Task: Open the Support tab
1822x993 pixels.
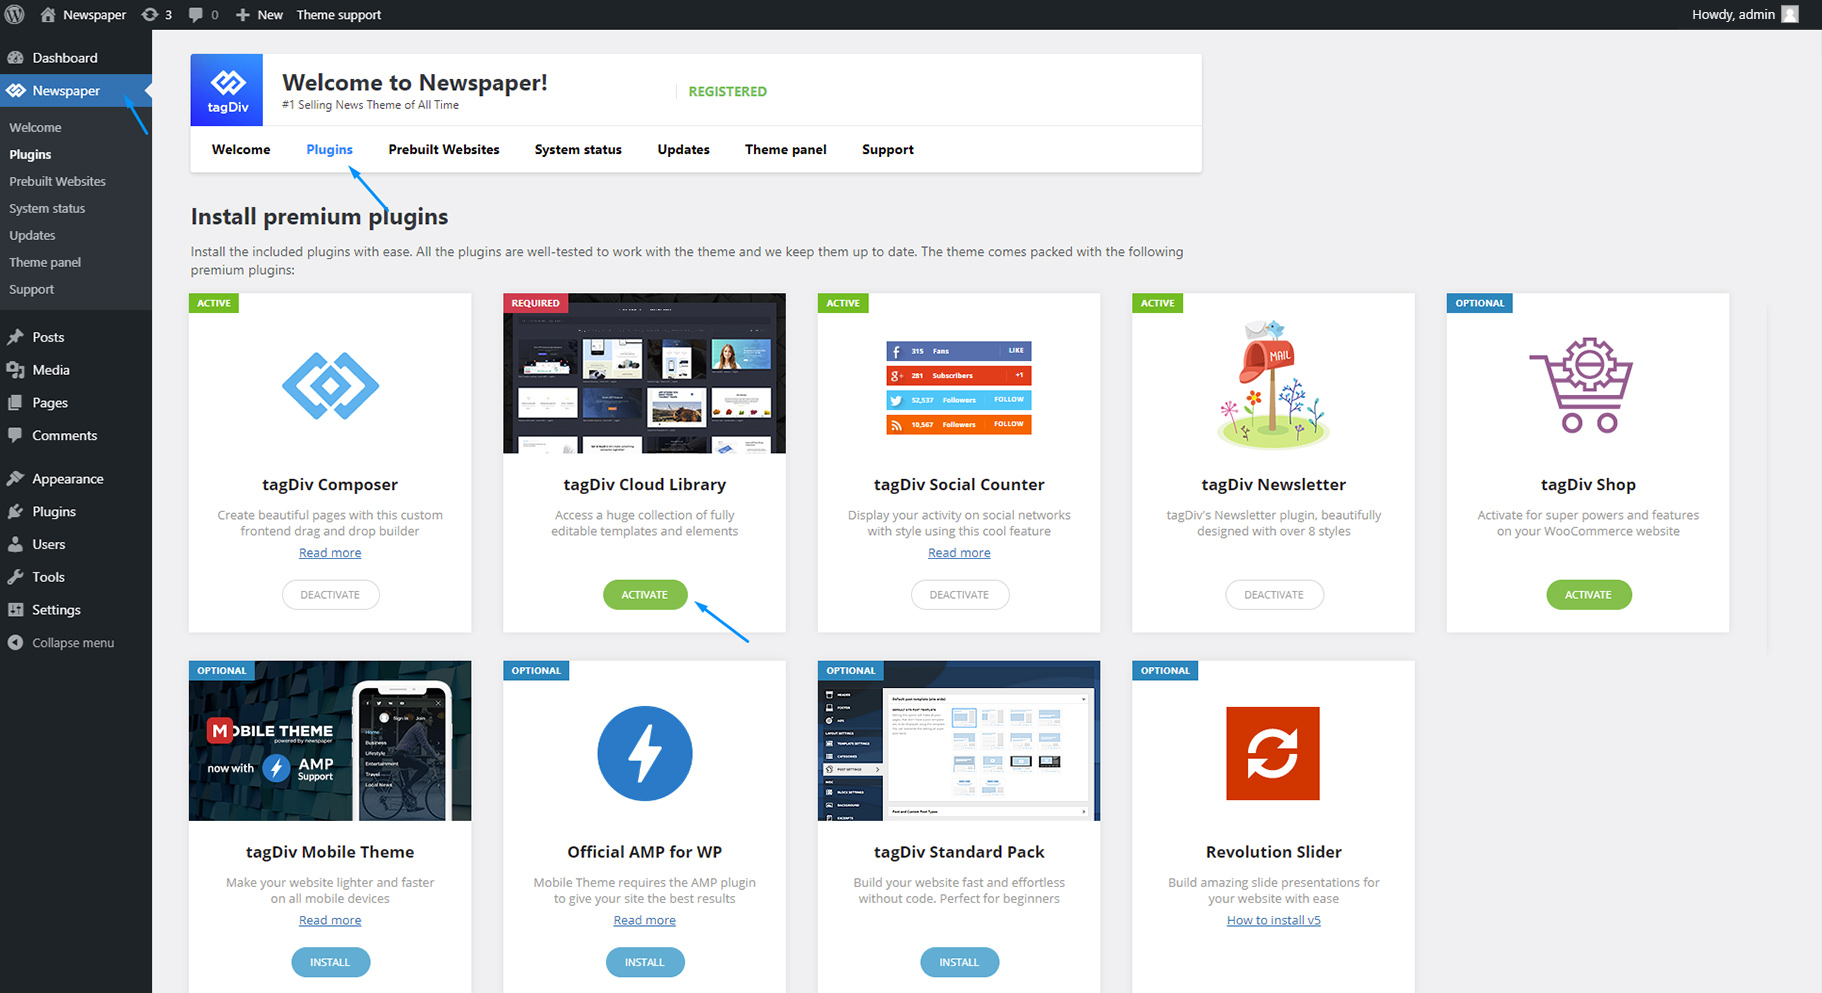Action: [888, 150]
